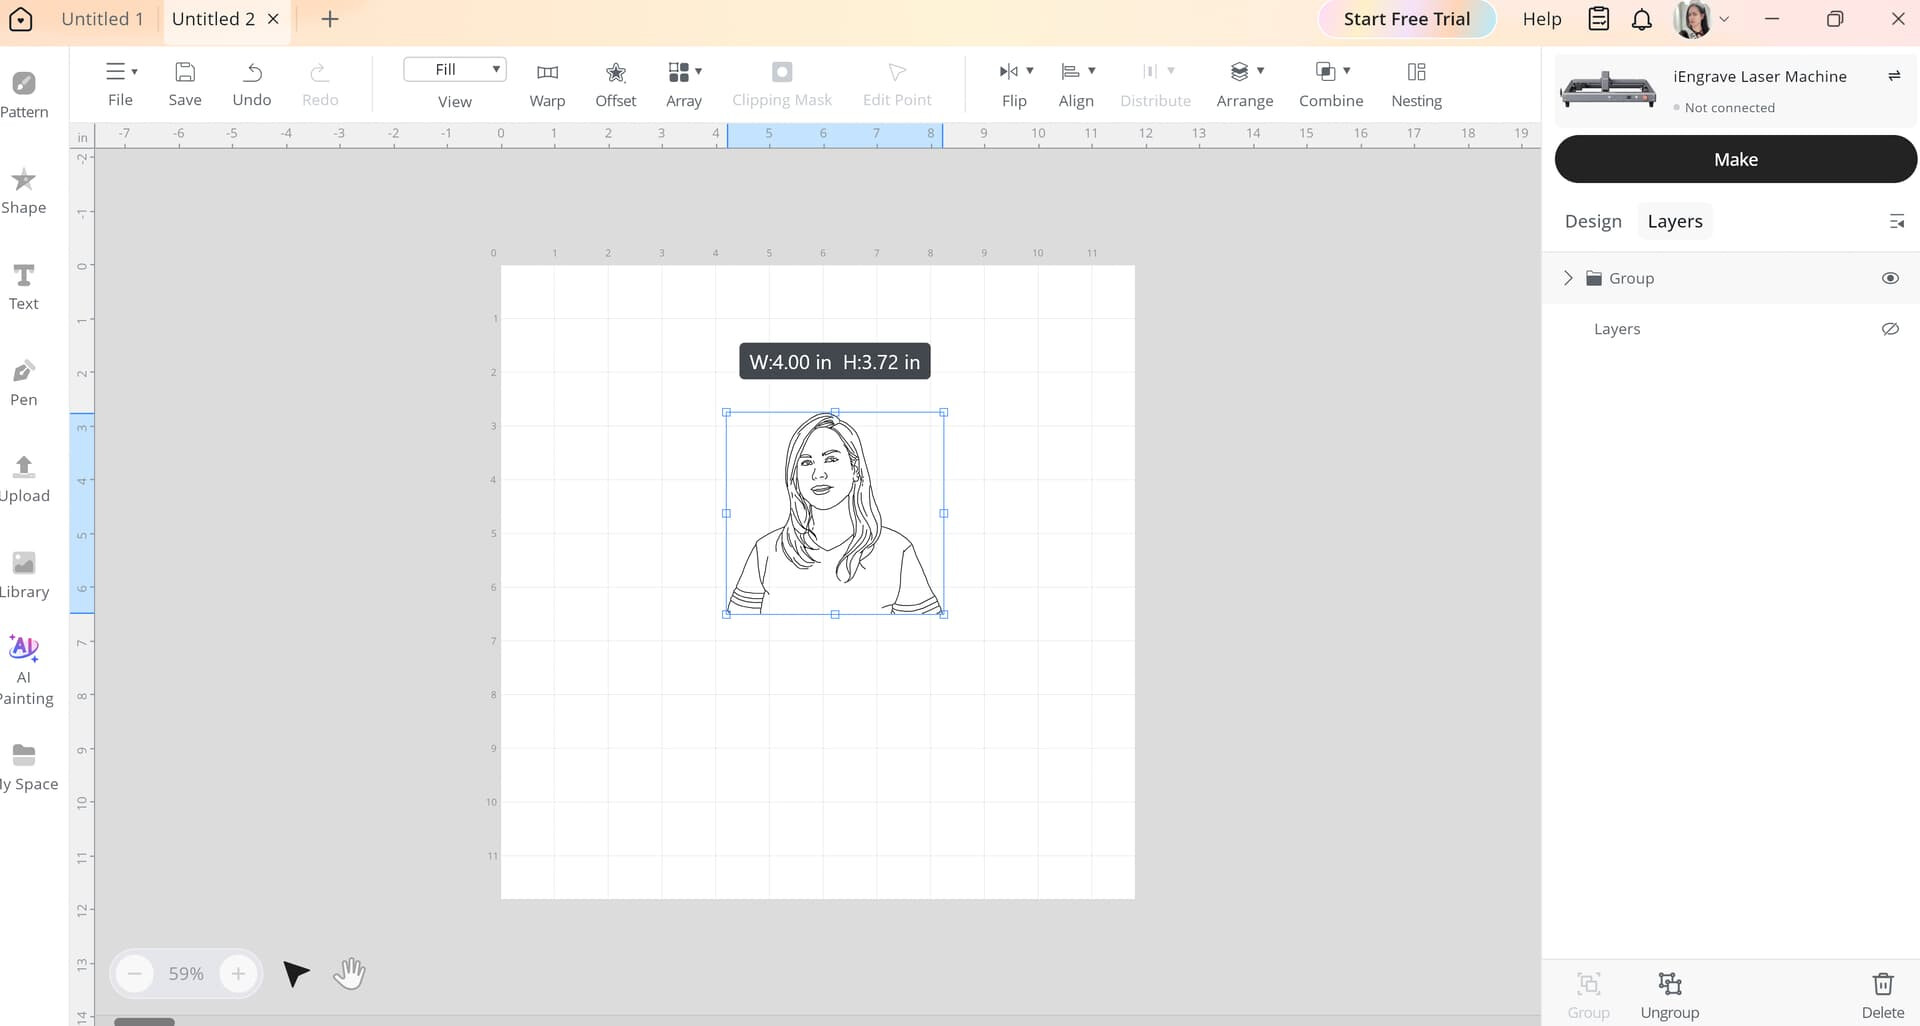1920x1026 pixels.
Task: Click the Make button
Action: (1735, 159)
